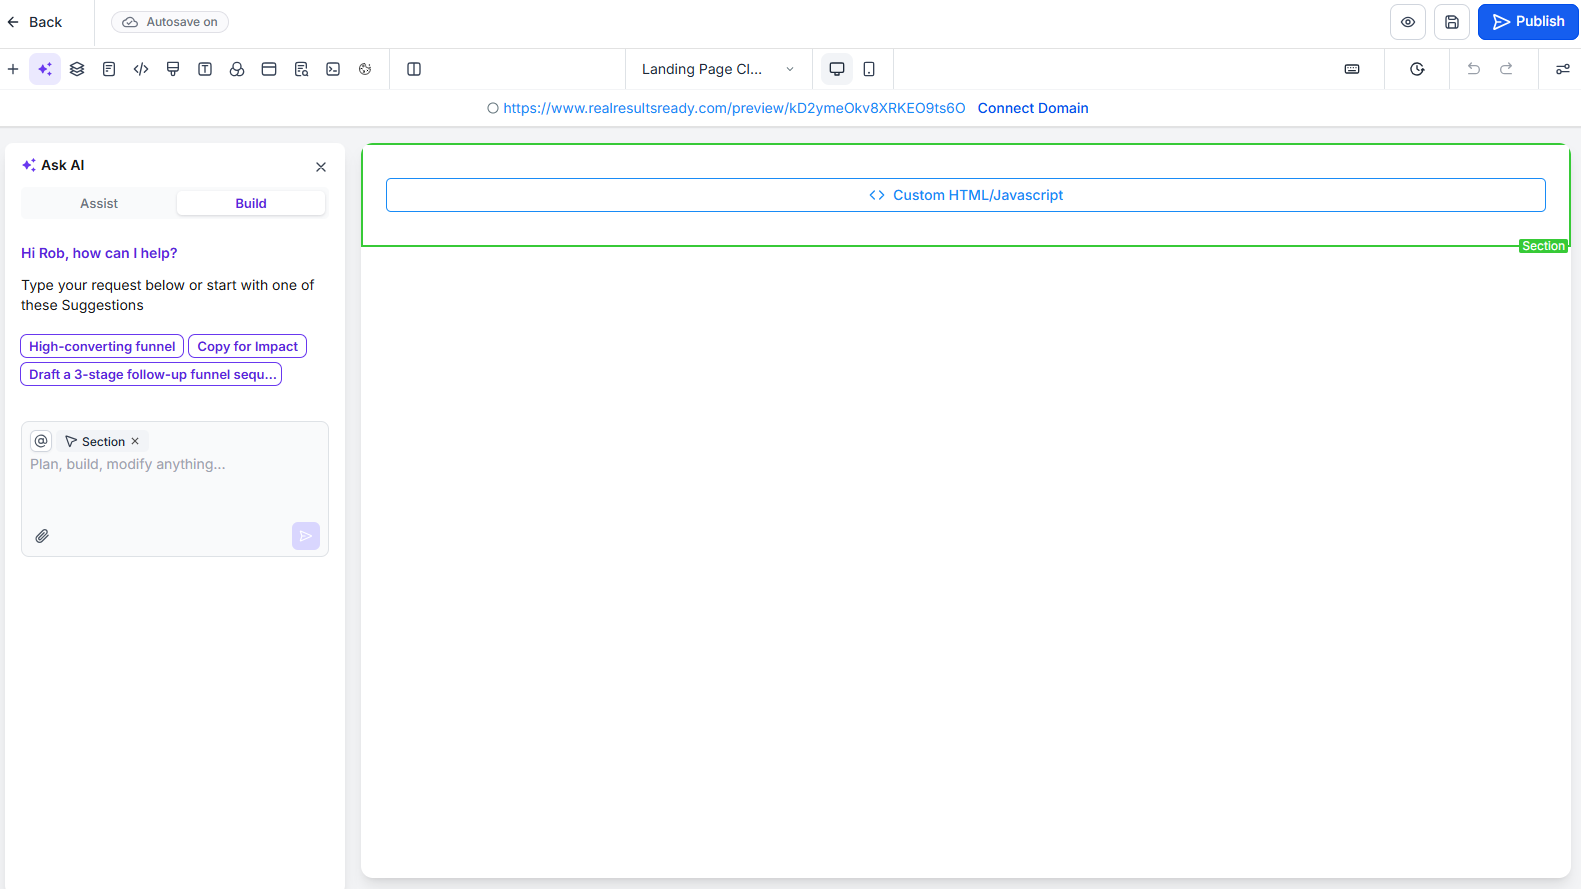
Task: Go Back to previous screen
Action: [35, 22]
